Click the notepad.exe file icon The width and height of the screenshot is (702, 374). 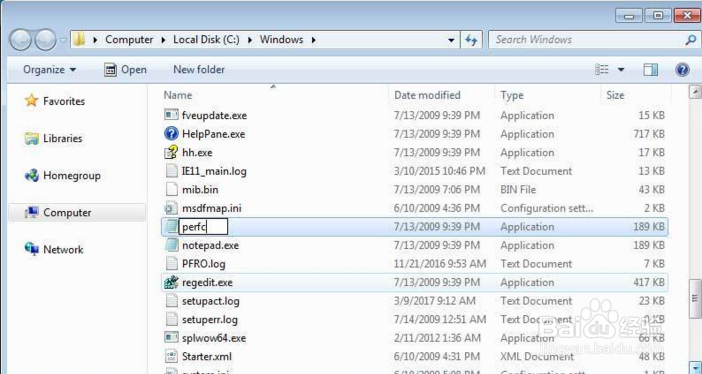[171, 245]
